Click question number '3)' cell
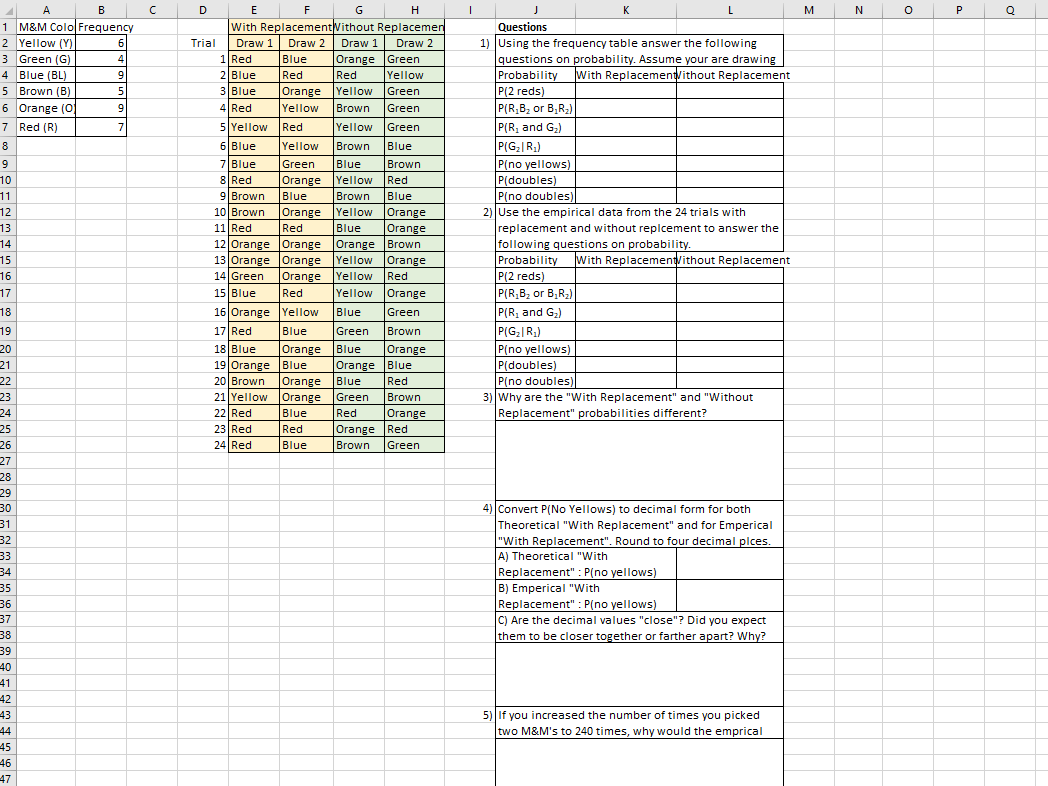The height and width of the screenshot is (786, 1048). point(470,397)
